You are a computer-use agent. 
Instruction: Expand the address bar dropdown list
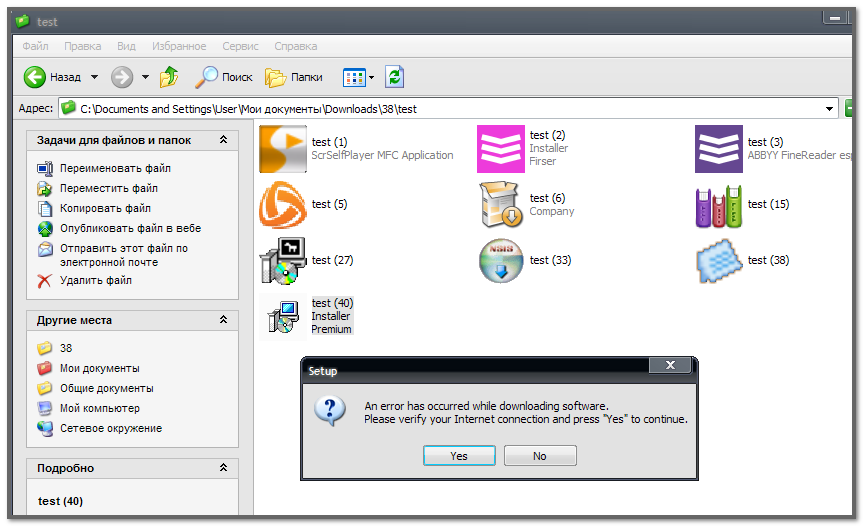pos(830,108)
